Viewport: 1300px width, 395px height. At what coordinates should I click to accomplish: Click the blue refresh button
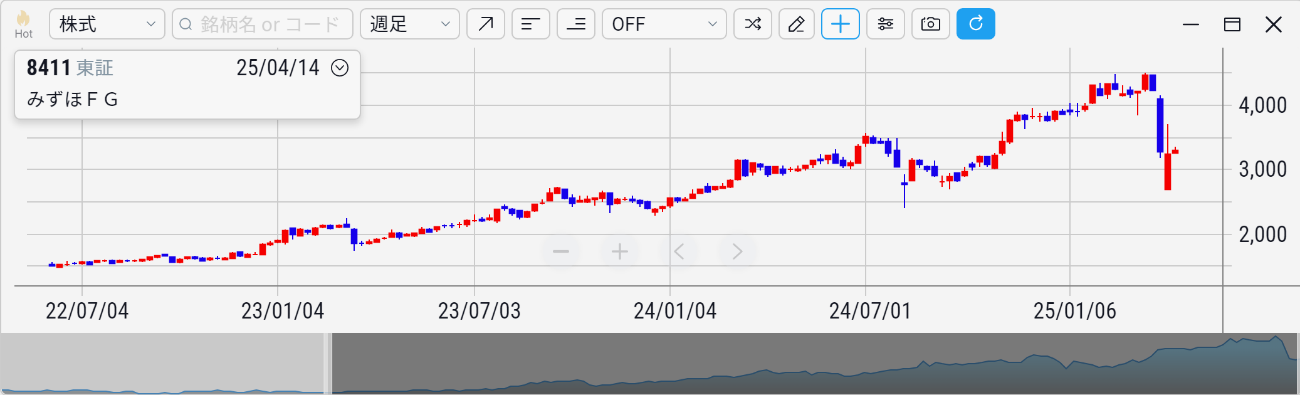click(x=976, y=24)
